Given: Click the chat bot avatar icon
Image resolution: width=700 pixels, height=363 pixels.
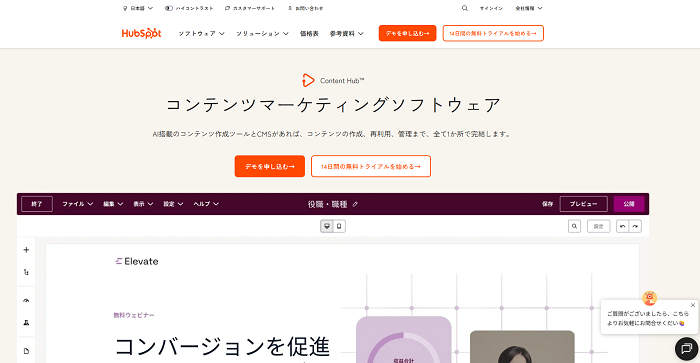Looking at the screenshot, I should click(x=650, y=298).
